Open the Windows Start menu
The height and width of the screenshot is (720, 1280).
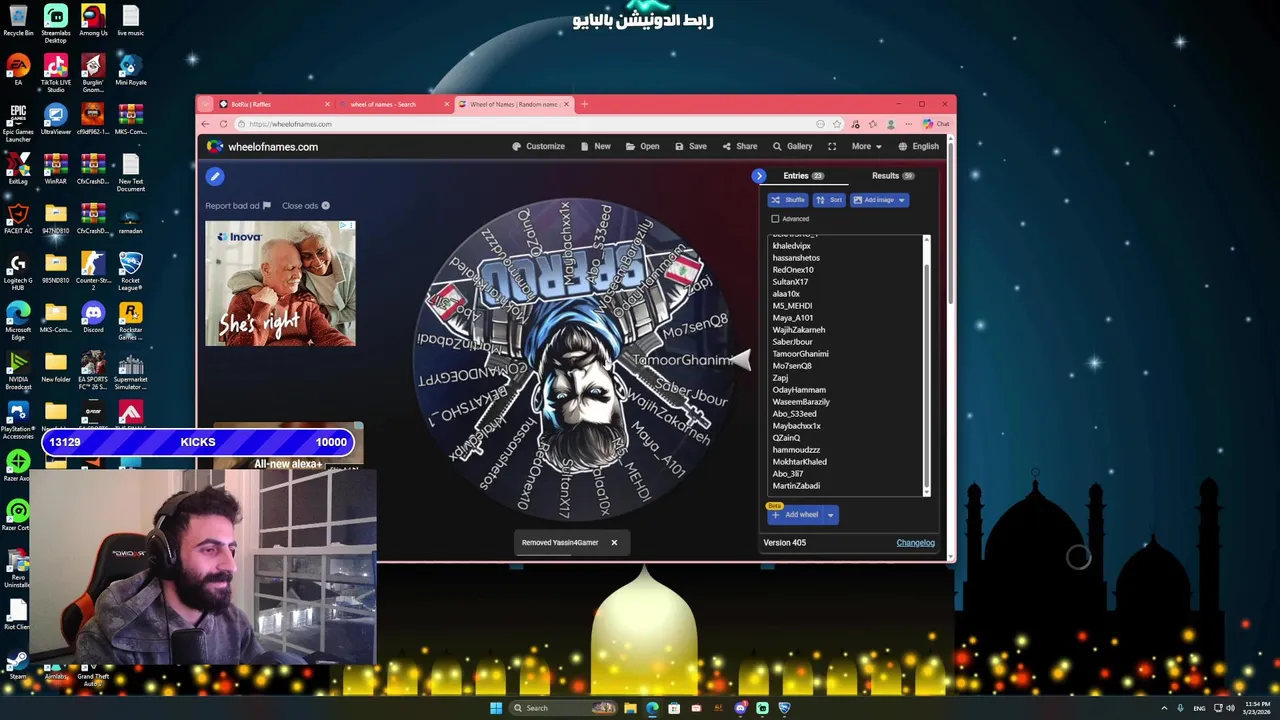pyautogui.click(x=496, y=708)
